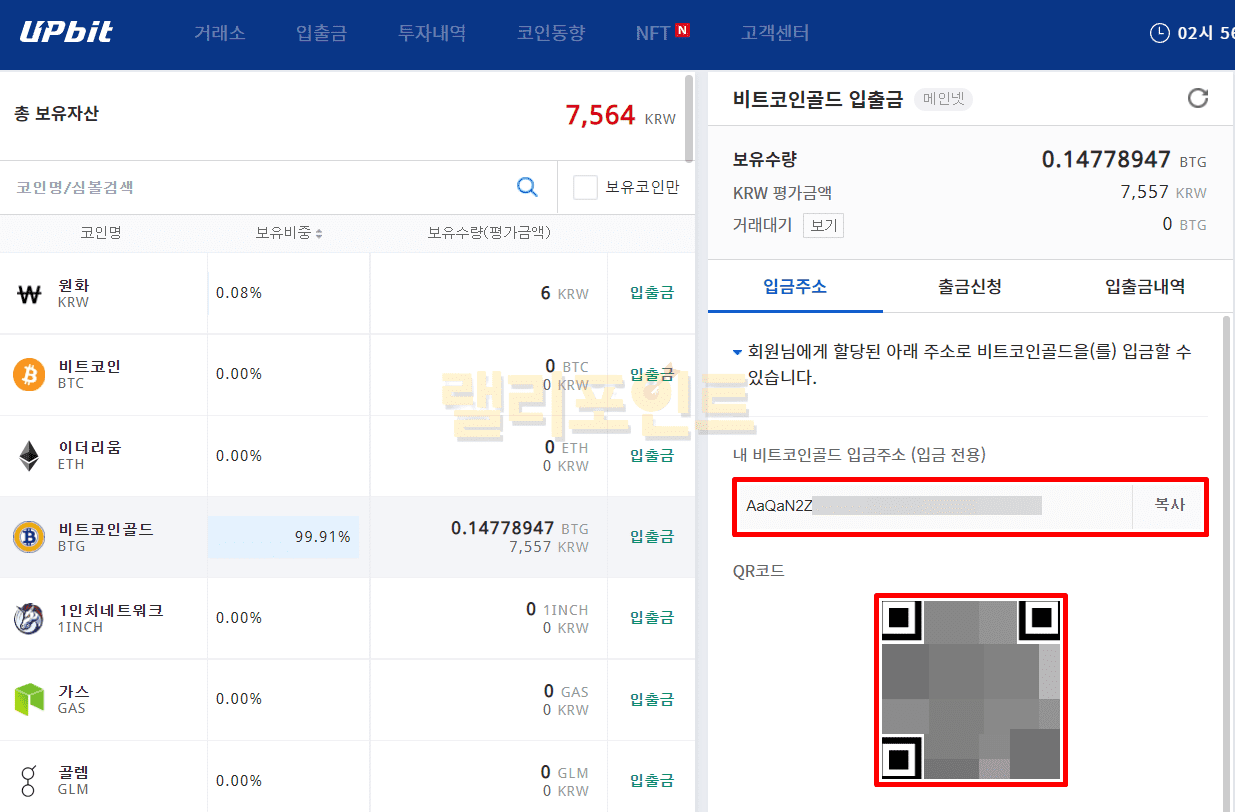
Task: Click the UPbit logo
Action: [x=67, y=32]
